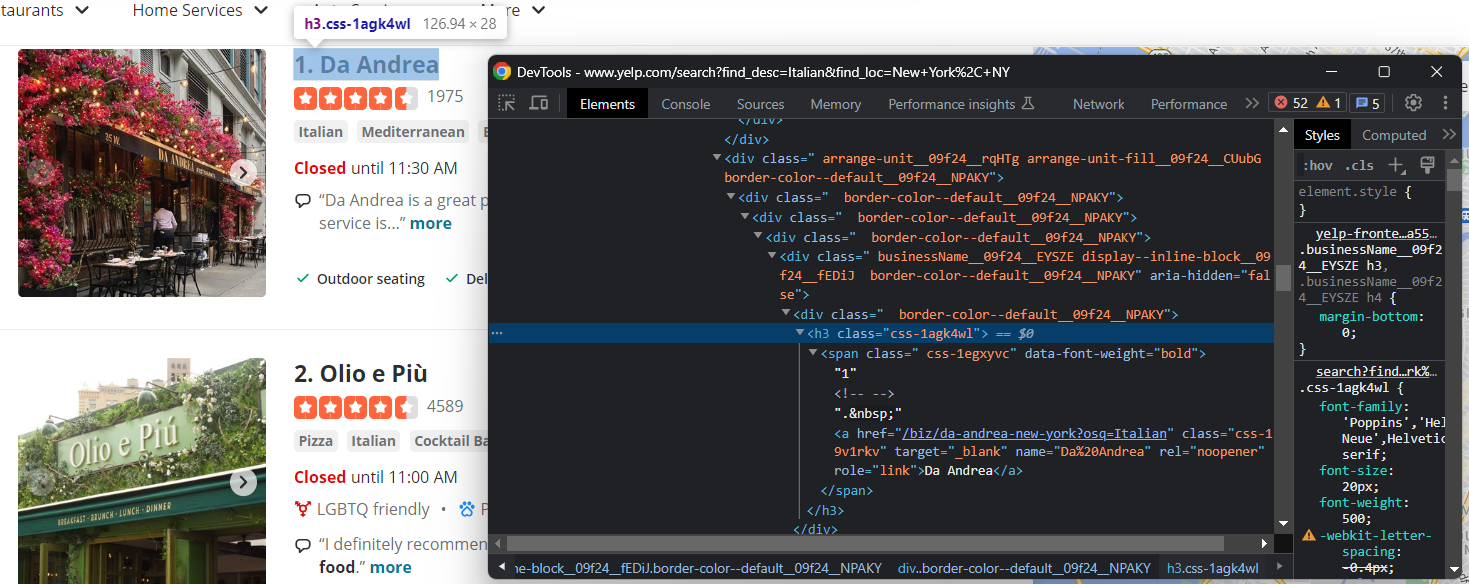Switch to the Console tab
Screen dimensions: 1469x584
pyautogui.click(x=686, y=104)
